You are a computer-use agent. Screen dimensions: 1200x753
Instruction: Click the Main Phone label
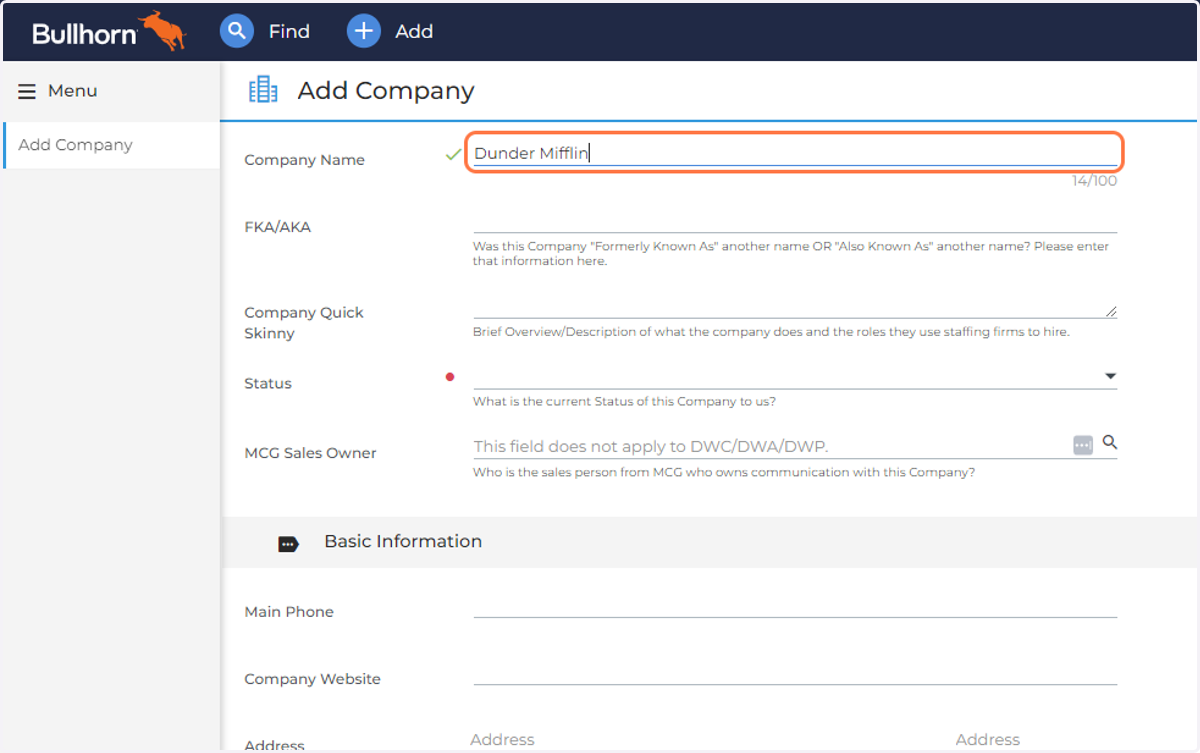289,612
